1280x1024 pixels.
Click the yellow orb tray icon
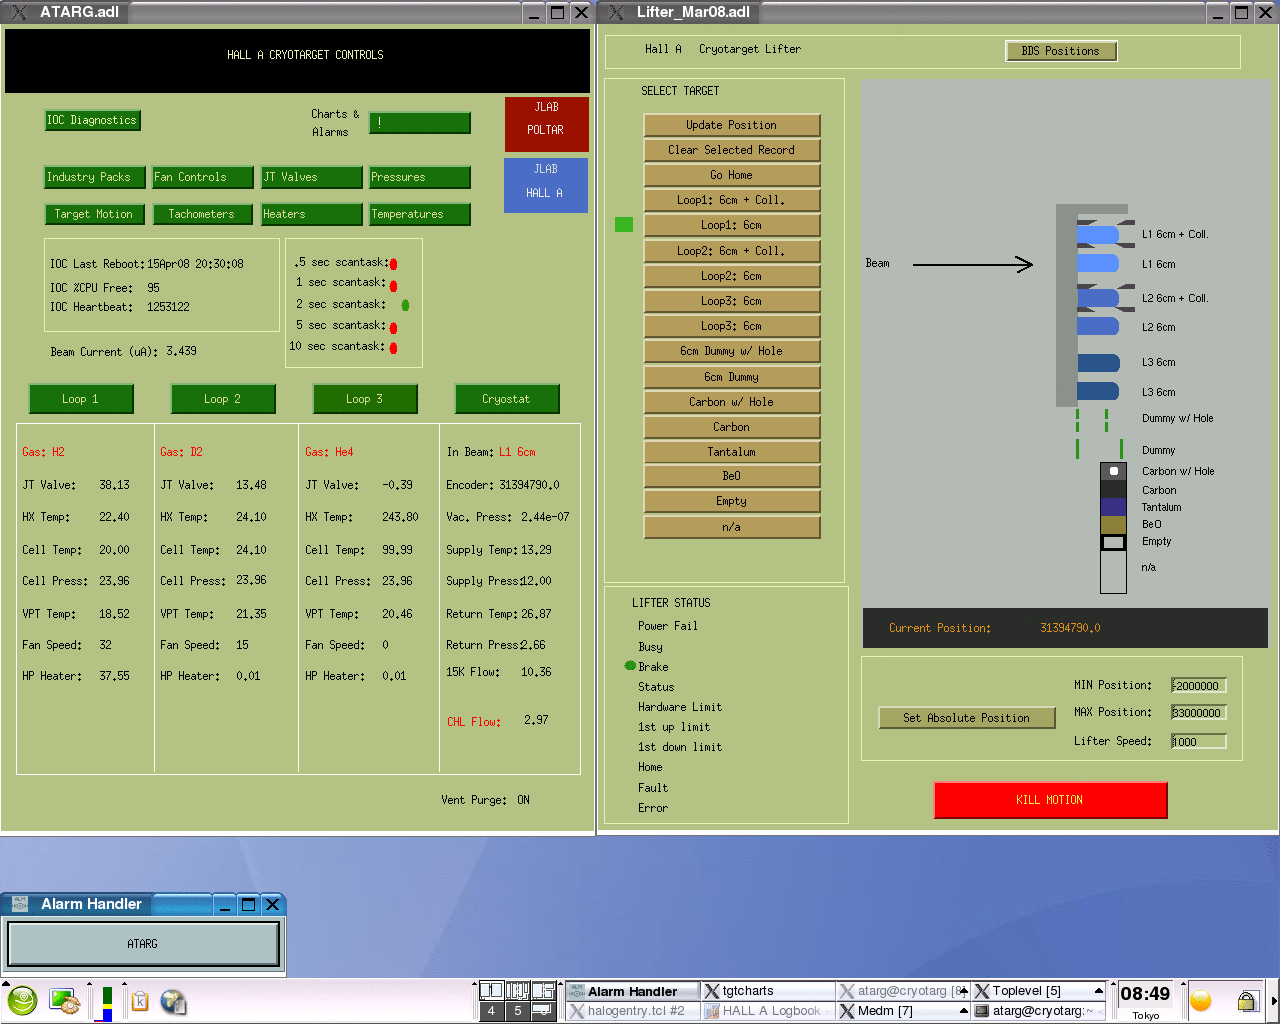click(1201, 1001)
